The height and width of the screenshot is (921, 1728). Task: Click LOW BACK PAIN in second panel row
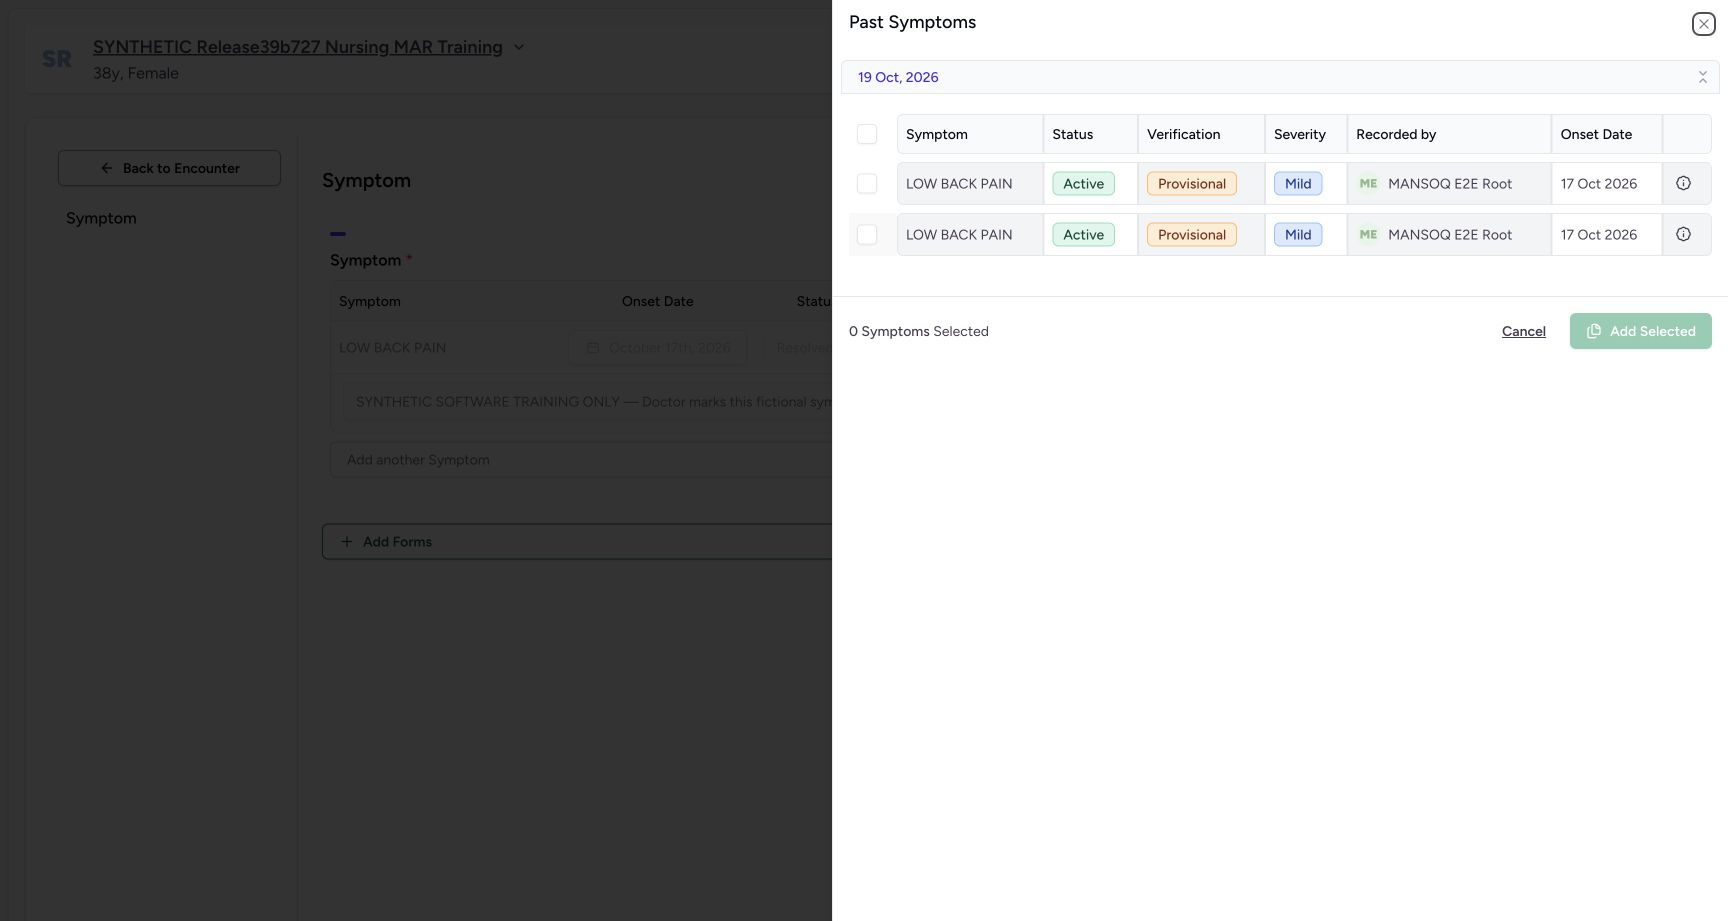pos(958,234)
